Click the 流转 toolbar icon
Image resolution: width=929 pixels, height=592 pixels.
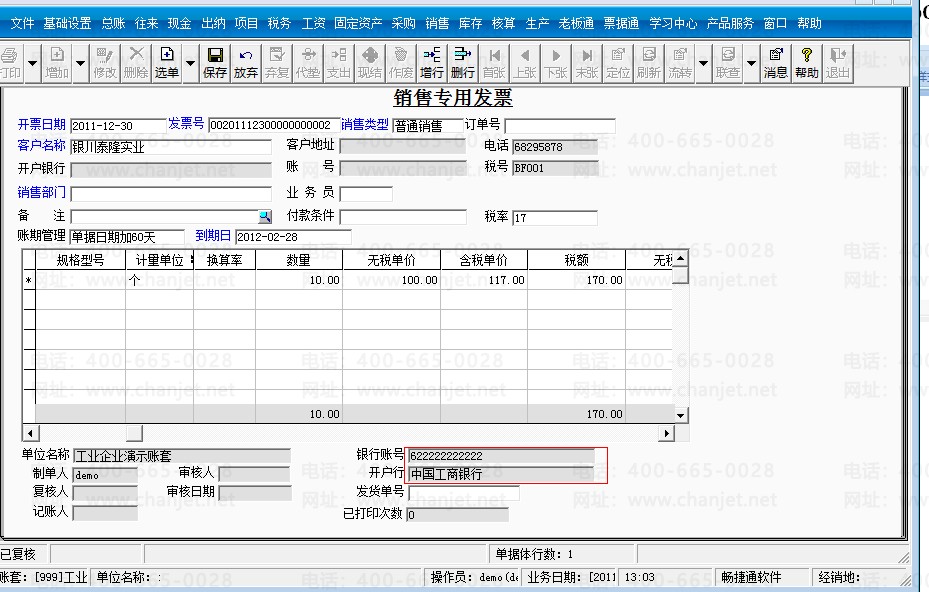(x=680, y=63)
